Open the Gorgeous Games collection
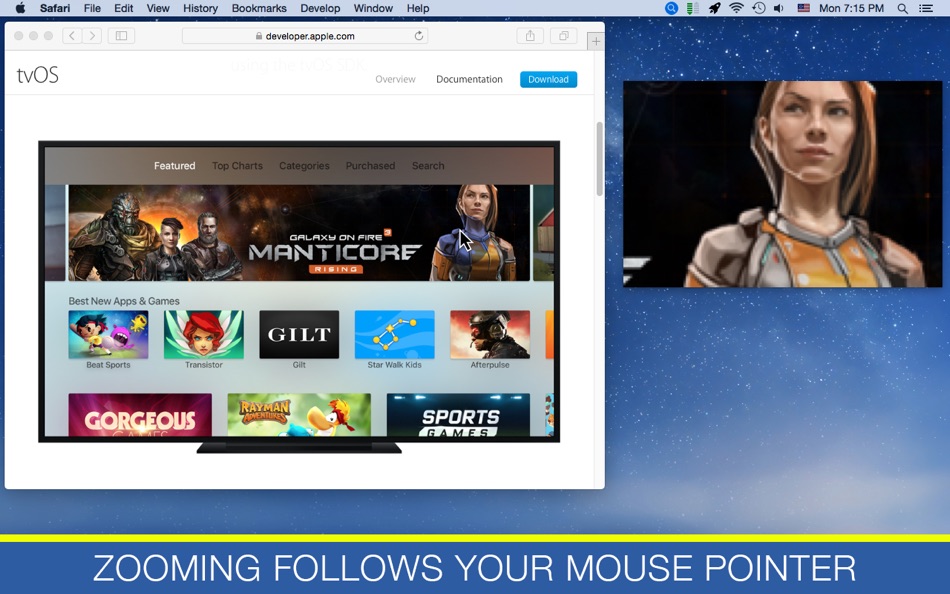 pyautogui.click(x=140, y=415)
